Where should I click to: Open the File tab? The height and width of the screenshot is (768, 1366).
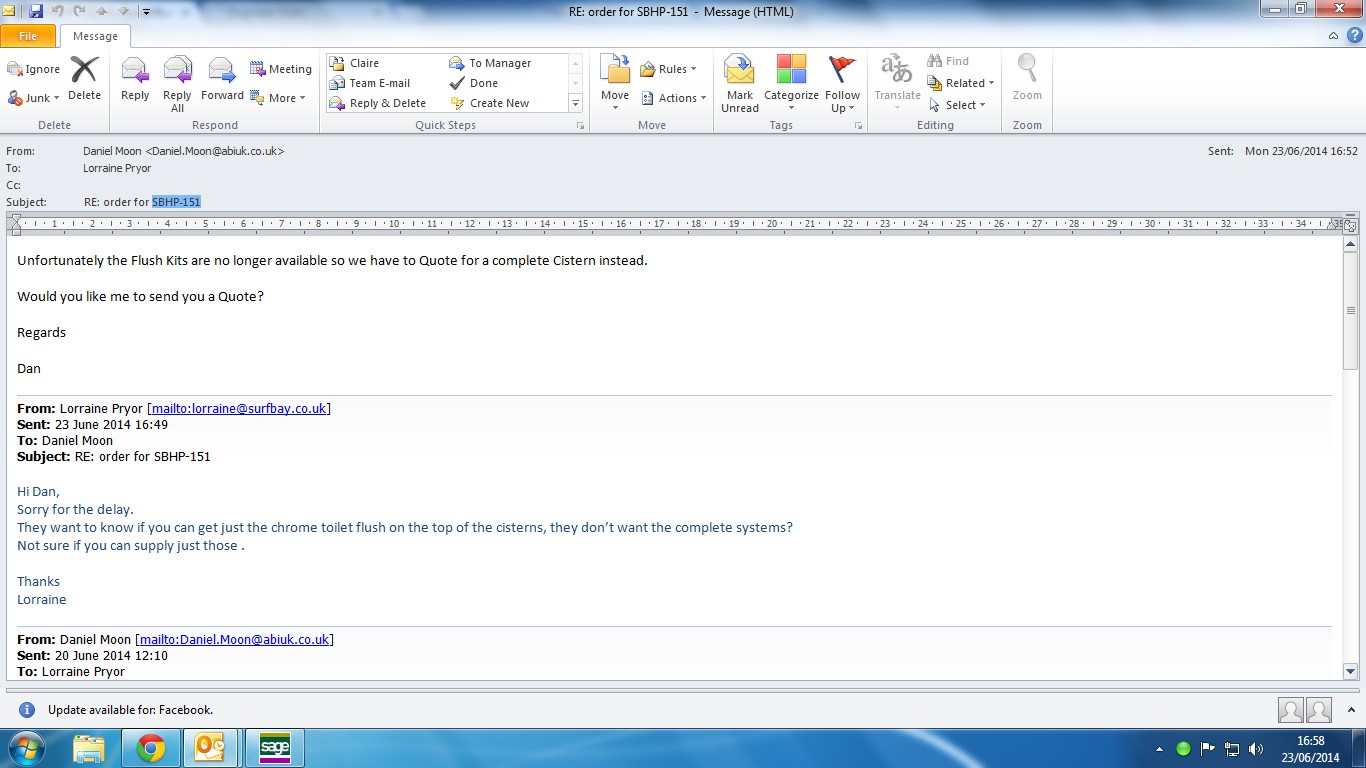tap(28, 36)
